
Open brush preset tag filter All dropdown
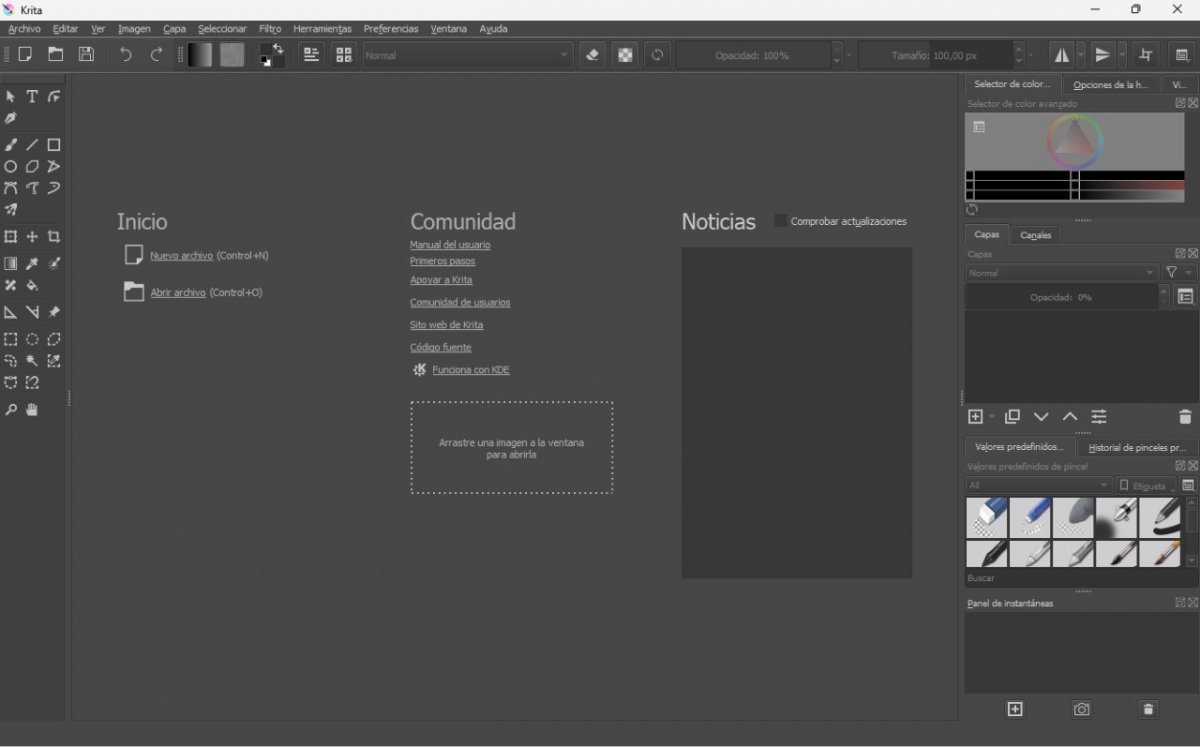tap(1038, 485)
